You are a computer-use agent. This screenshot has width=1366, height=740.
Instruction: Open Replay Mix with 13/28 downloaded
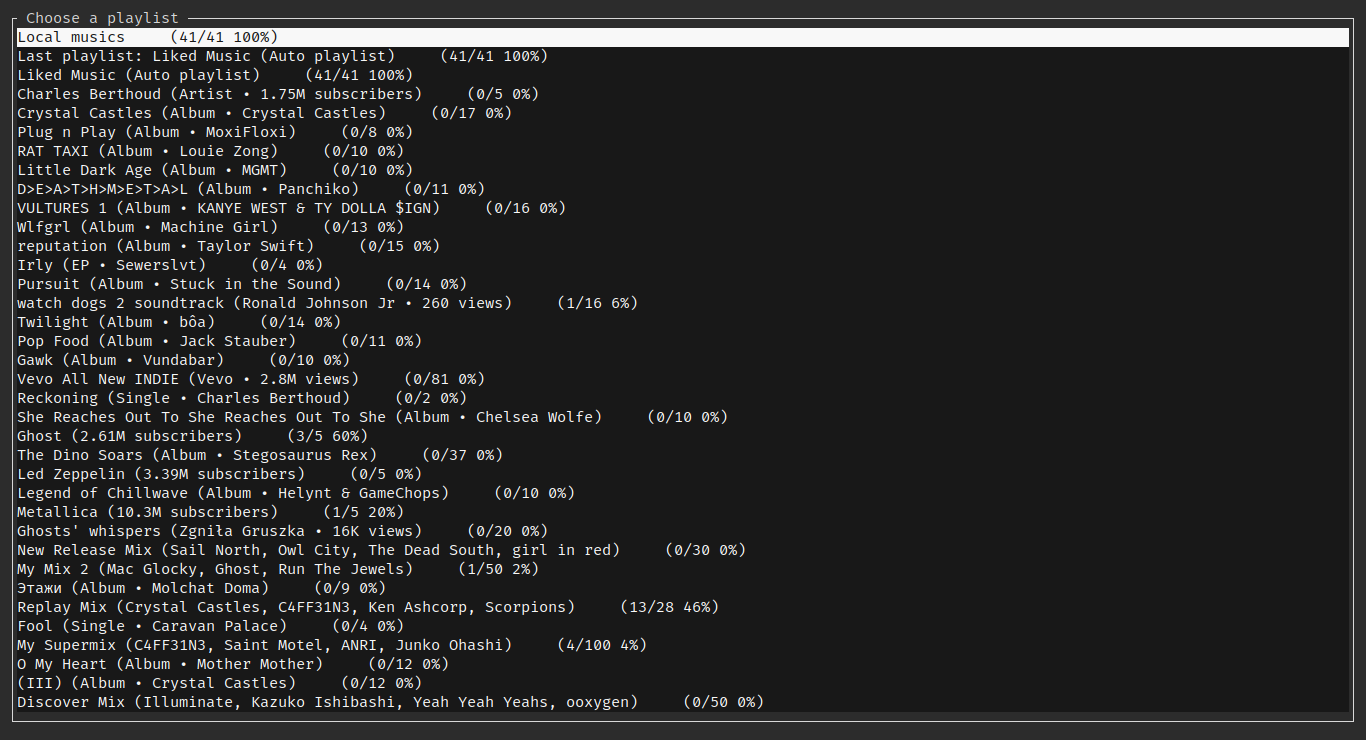coord(683,607)
